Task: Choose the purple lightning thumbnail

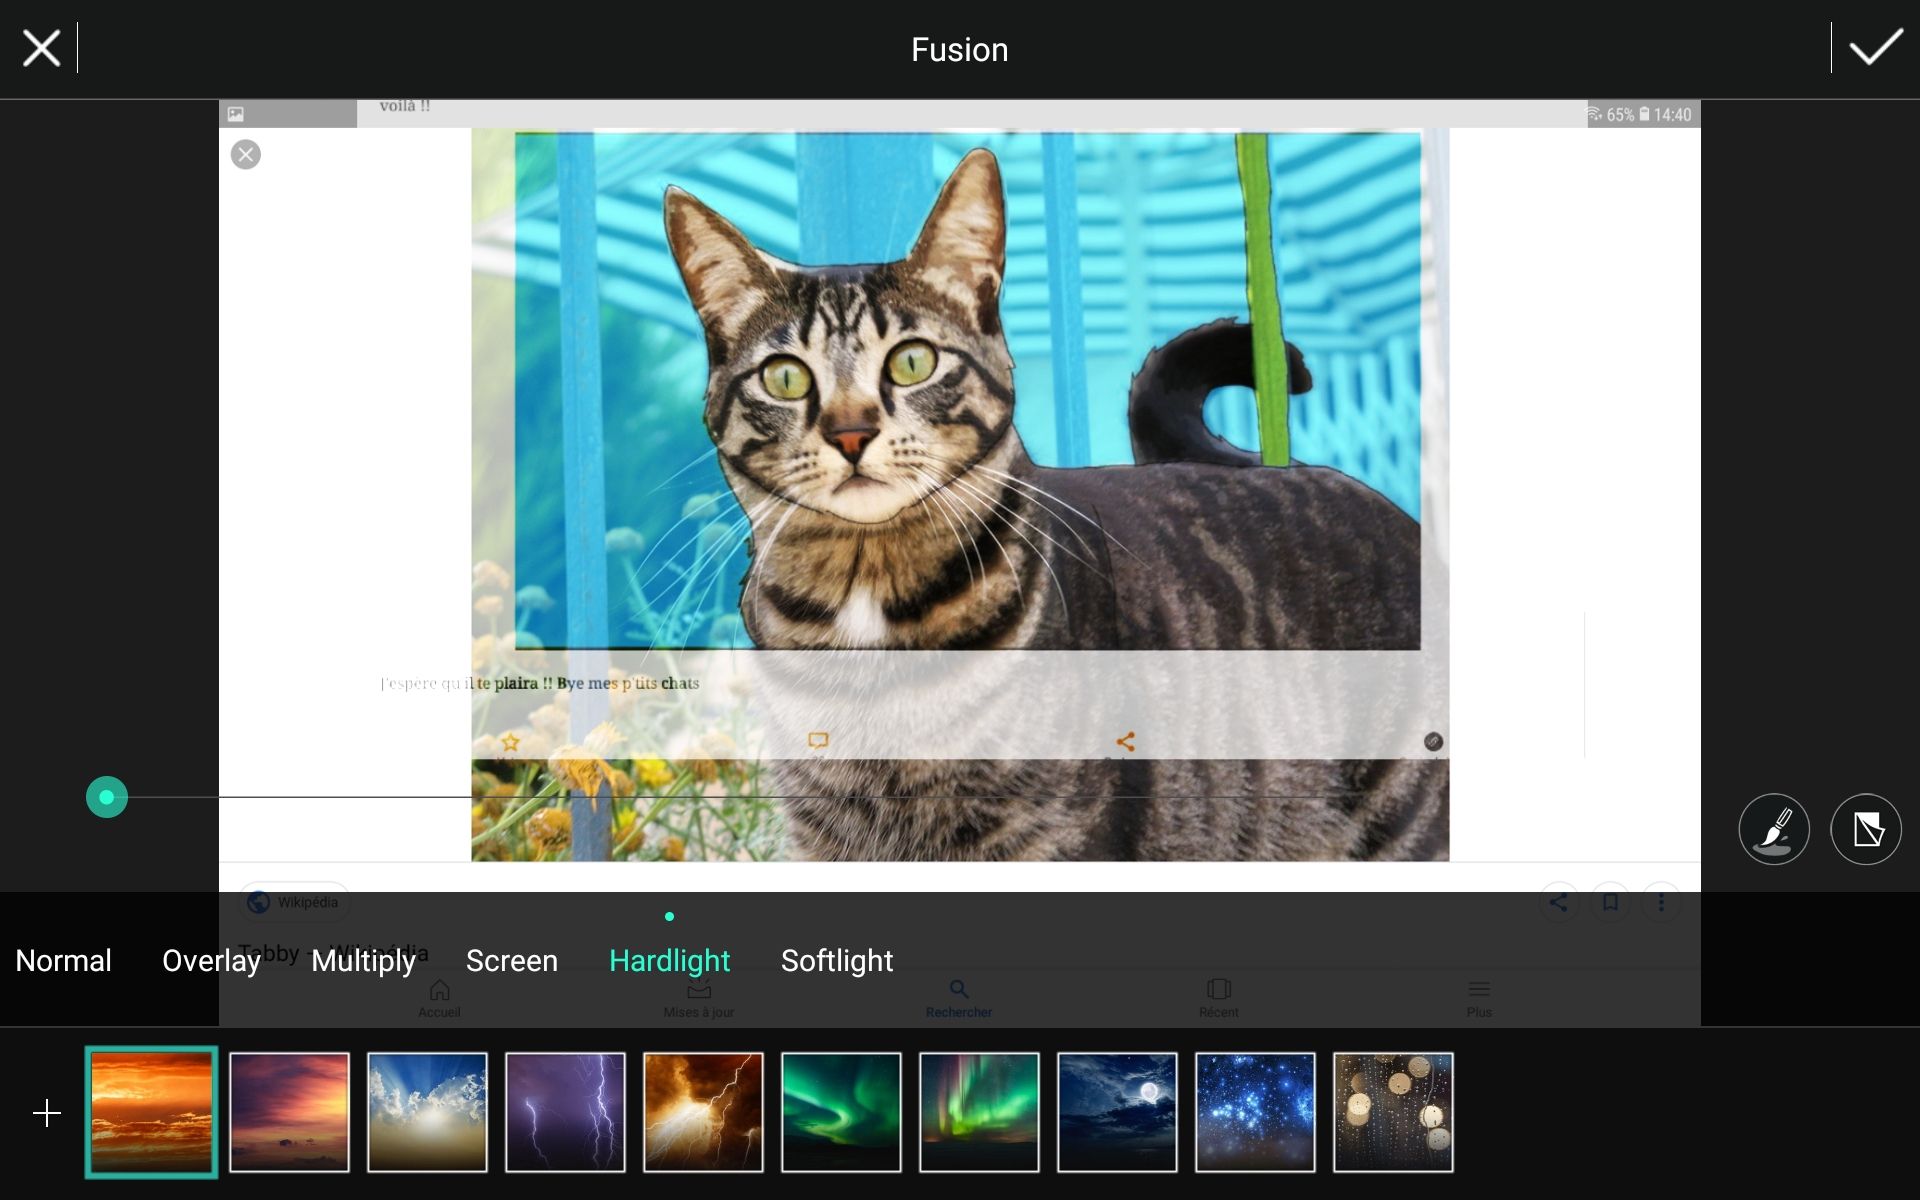Action: coord(566,1112)
